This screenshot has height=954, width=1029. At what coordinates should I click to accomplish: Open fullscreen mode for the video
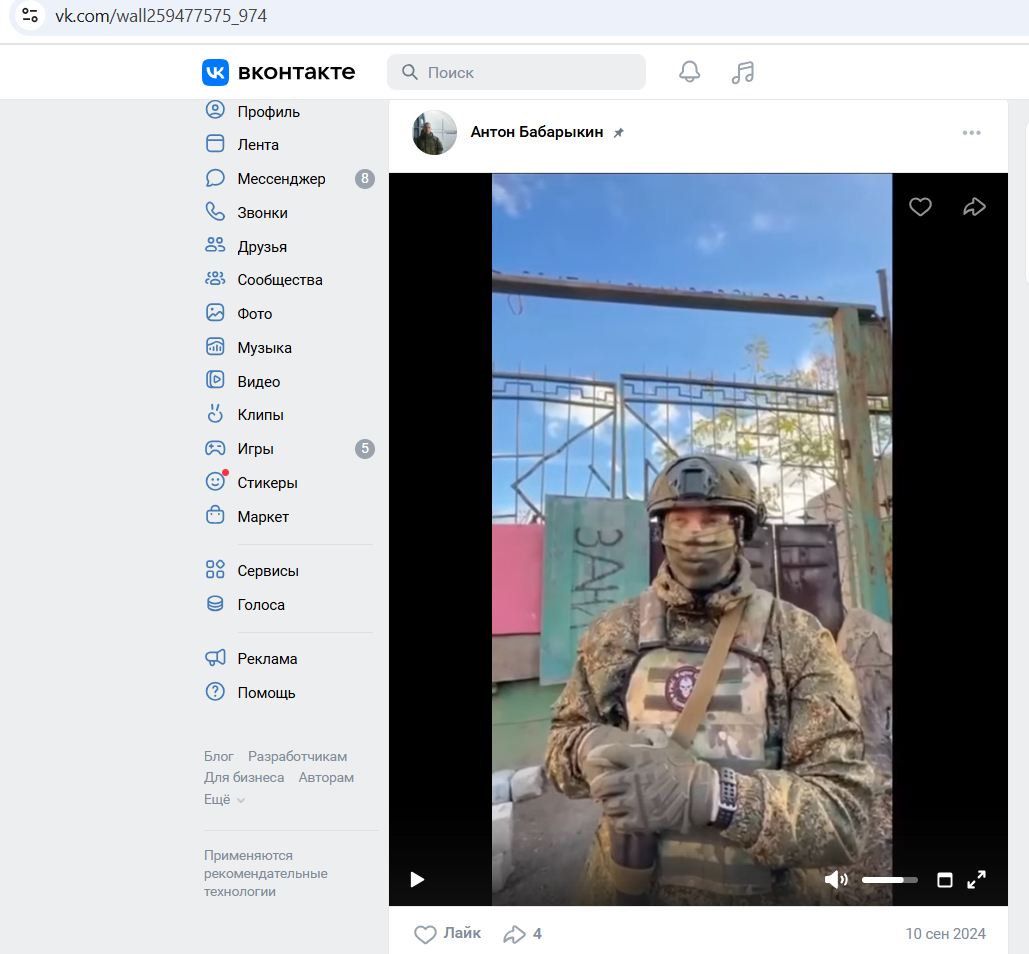[x=977, y=879]
